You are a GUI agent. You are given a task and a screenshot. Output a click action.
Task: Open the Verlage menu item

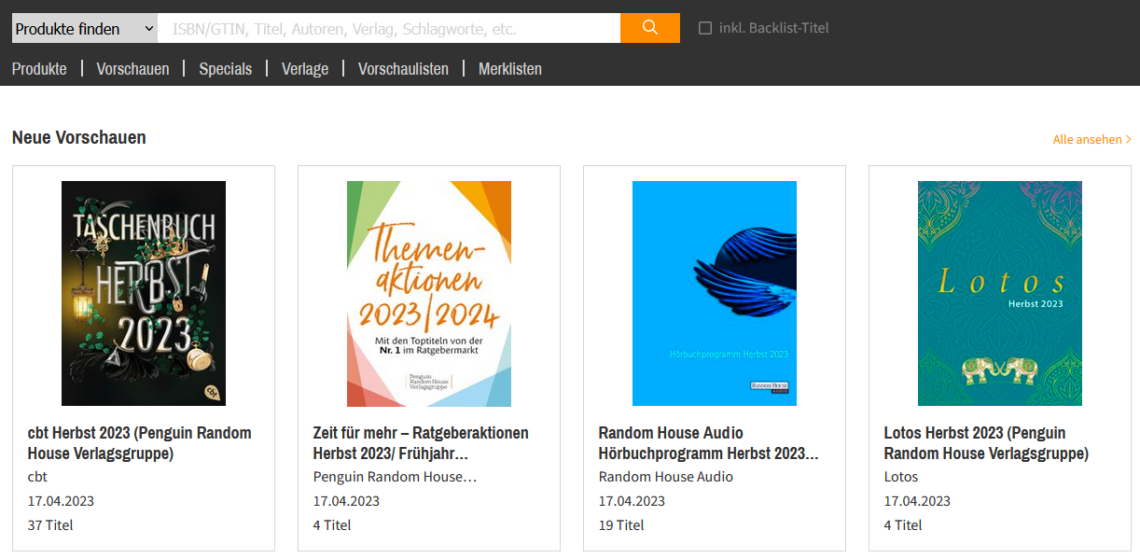point(305,69)
